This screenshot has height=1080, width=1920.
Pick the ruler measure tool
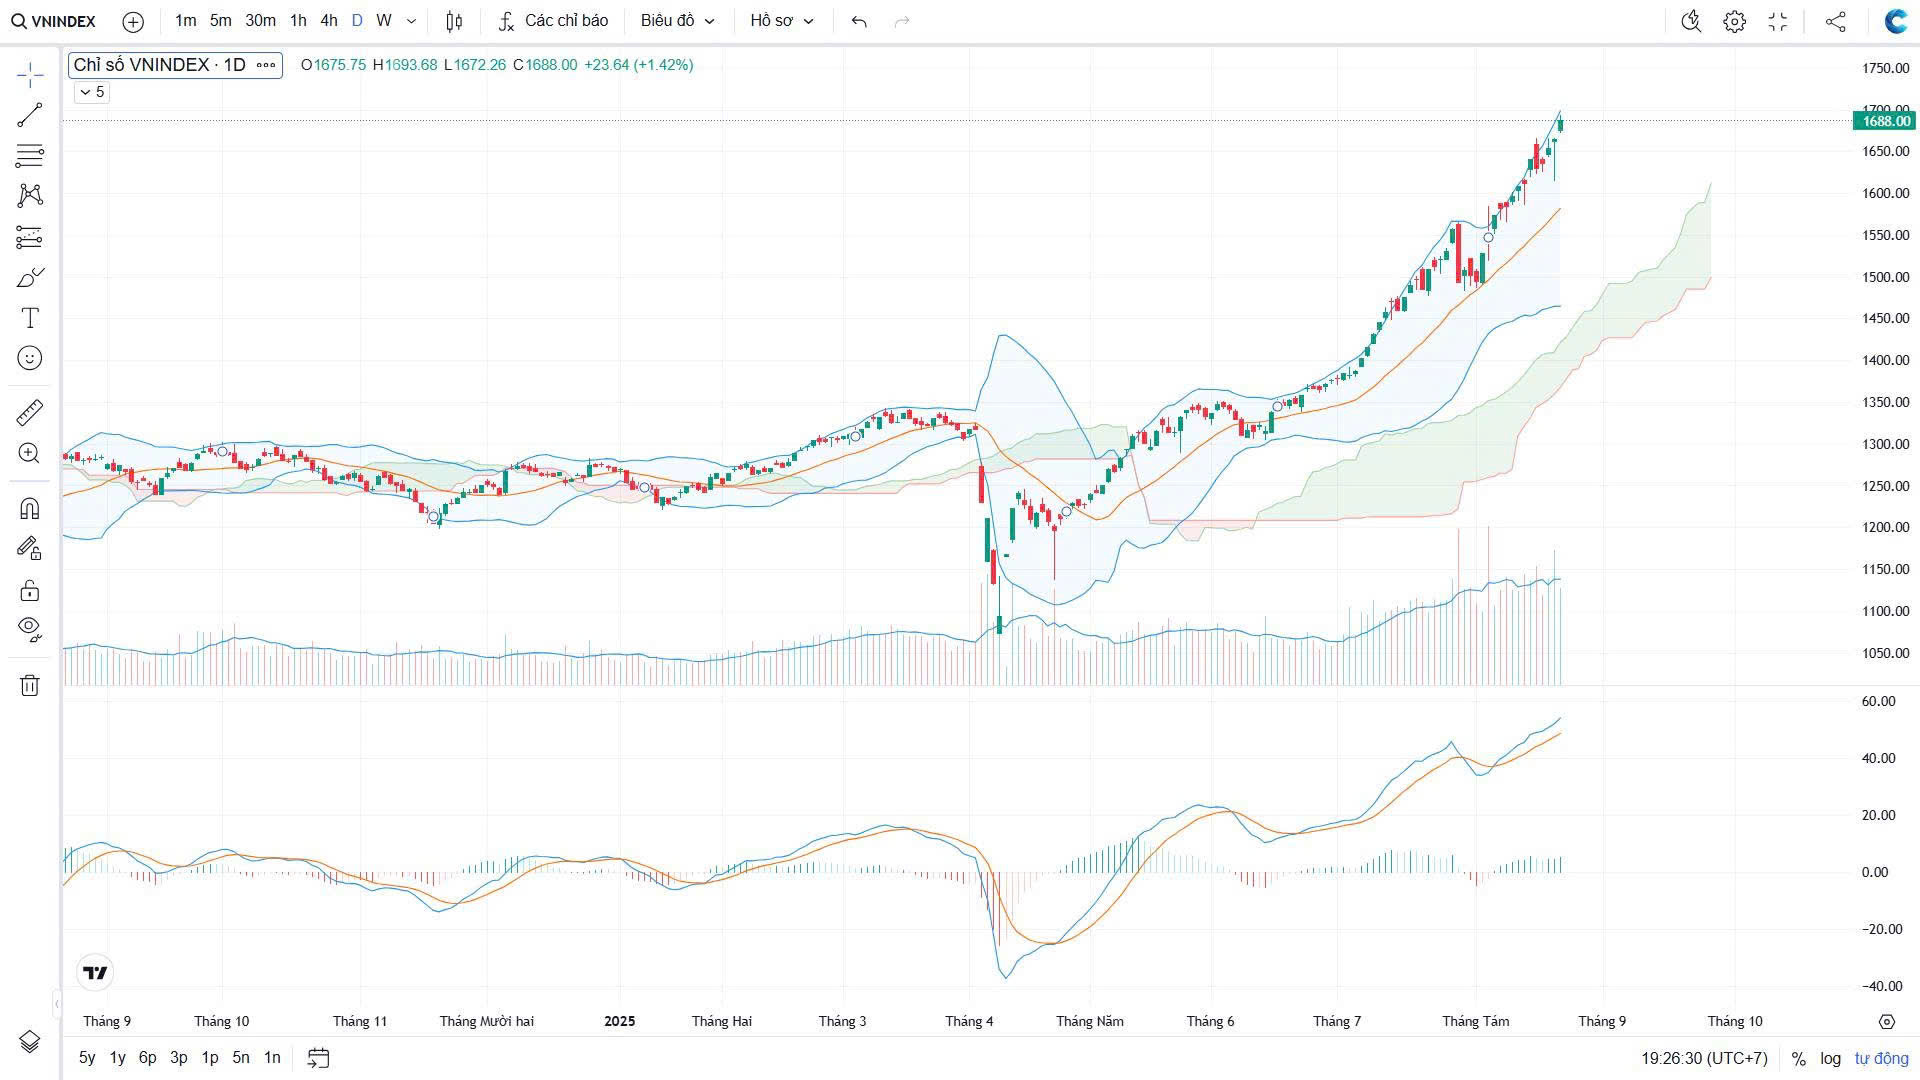click(x=30, y=412)
